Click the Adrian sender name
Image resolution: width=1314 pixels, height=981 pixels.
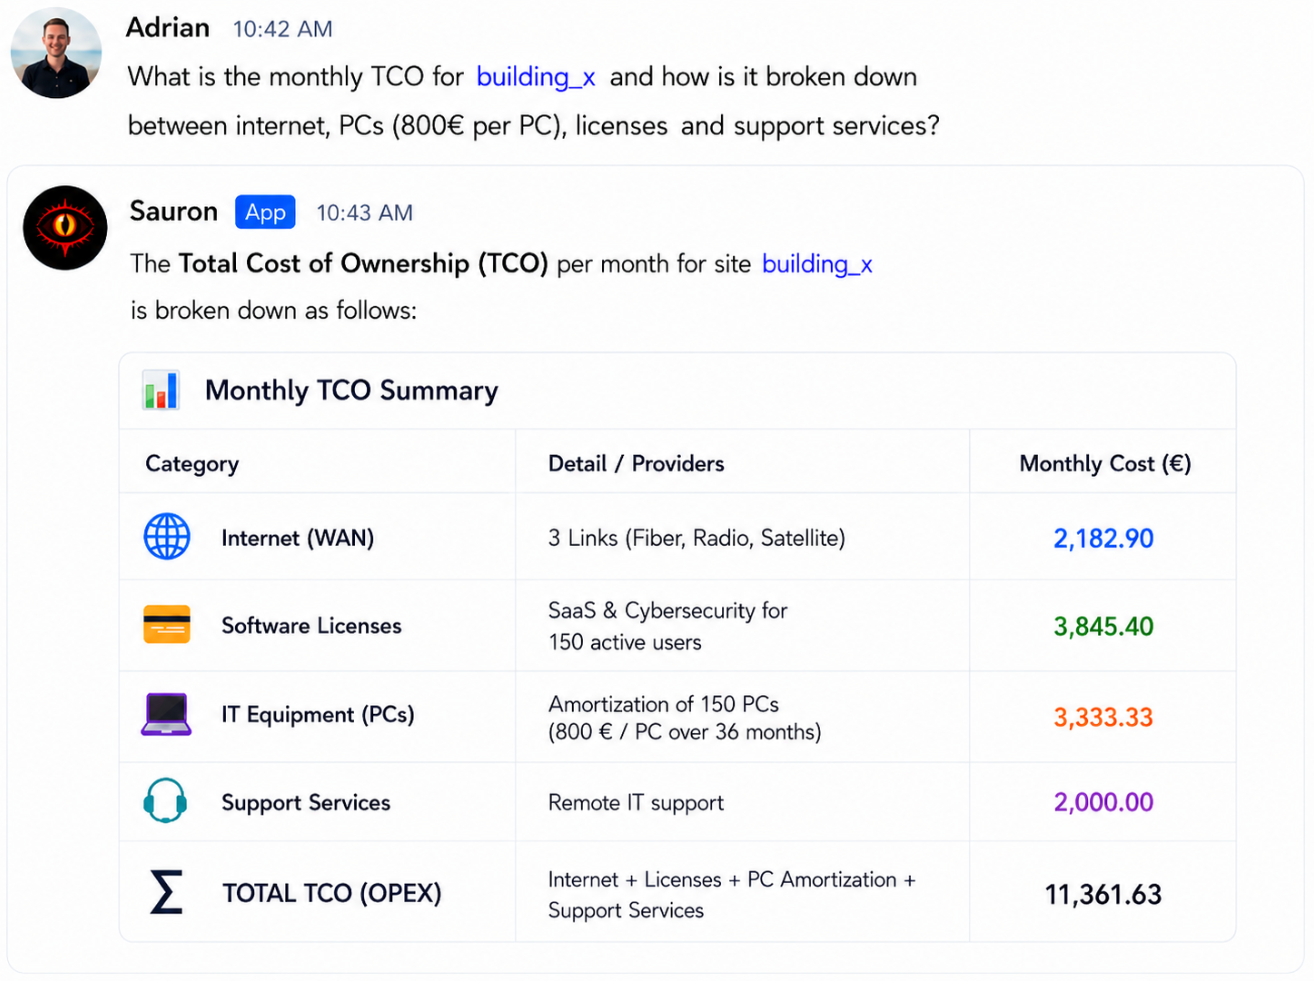168,27
